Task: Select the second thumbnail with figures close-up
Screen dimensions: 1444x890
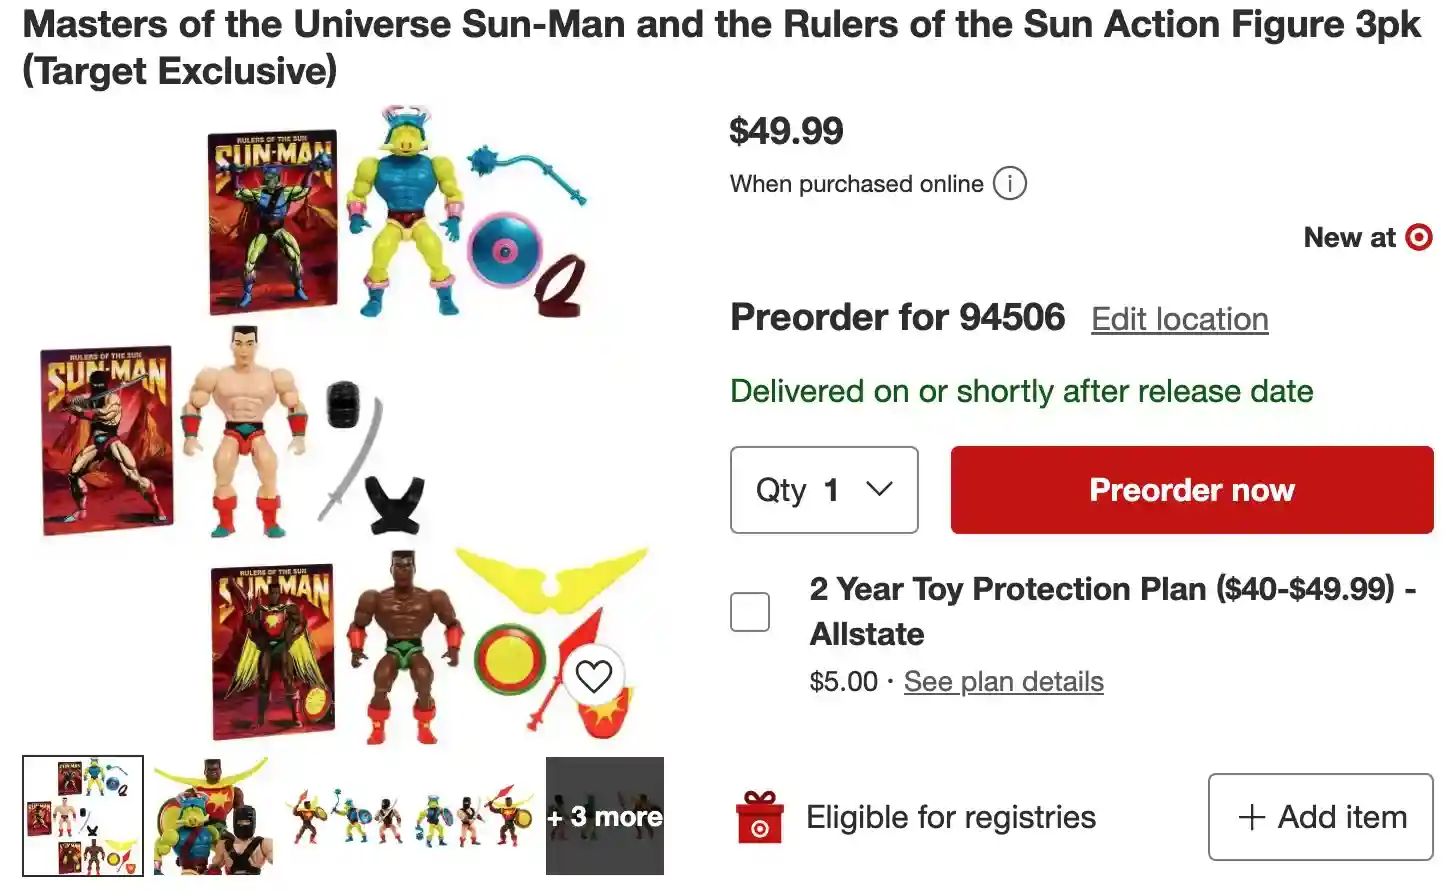Action: click(x=211, y=816)
